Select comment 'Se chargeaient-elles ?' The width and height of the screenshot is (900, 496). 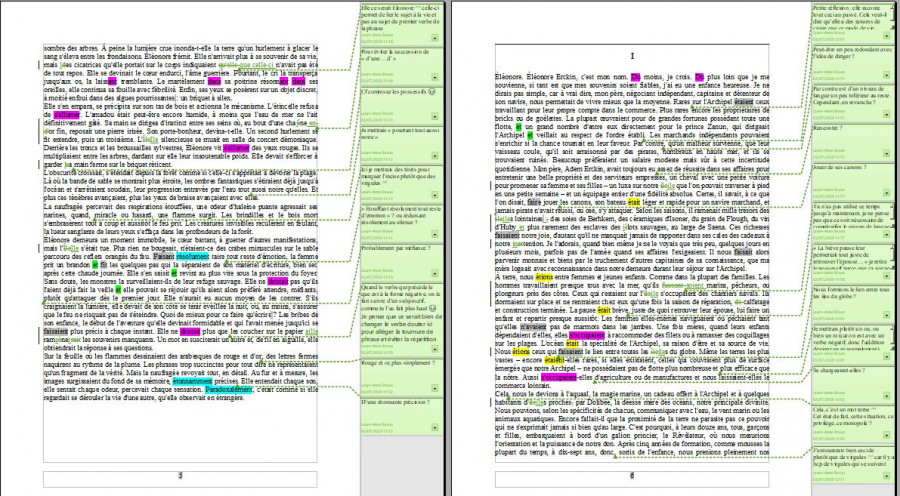853,385
